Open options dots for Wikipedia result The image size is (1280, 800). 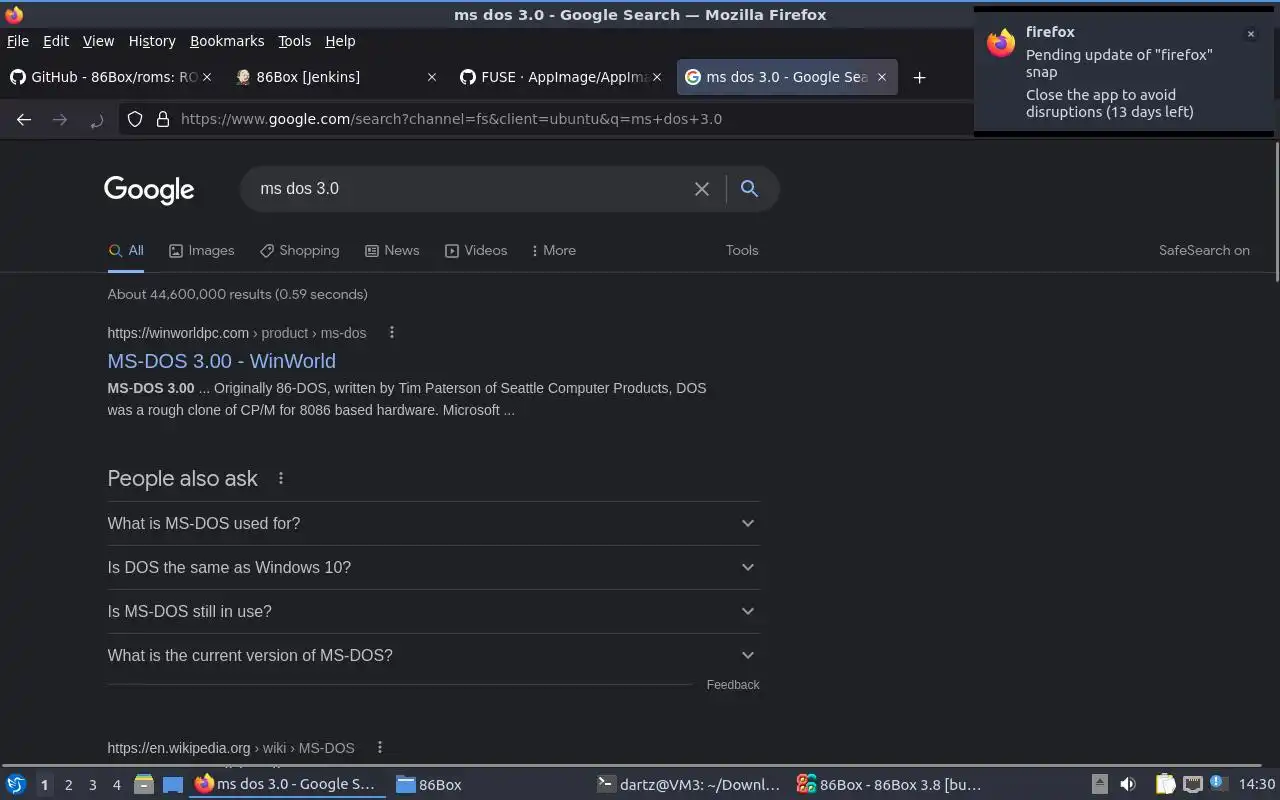tap(379, 747)
